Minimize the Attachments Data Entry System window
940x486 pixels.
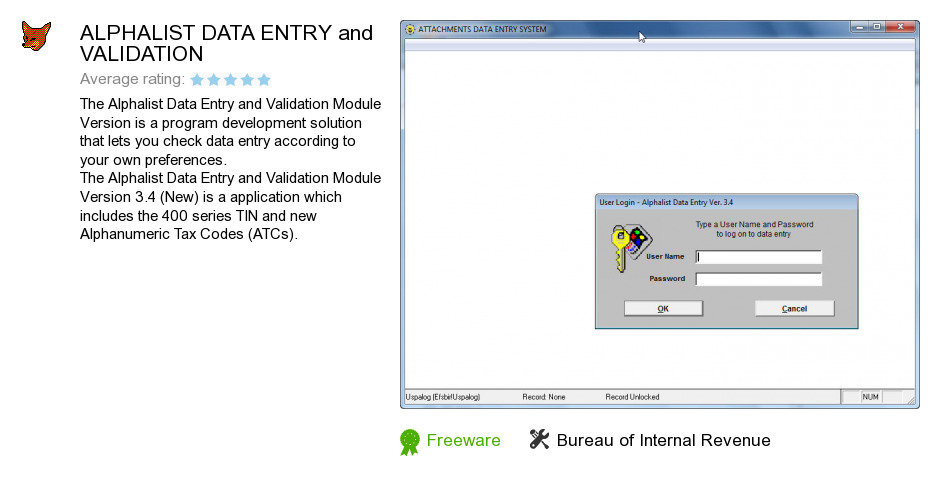pos(860,27)
